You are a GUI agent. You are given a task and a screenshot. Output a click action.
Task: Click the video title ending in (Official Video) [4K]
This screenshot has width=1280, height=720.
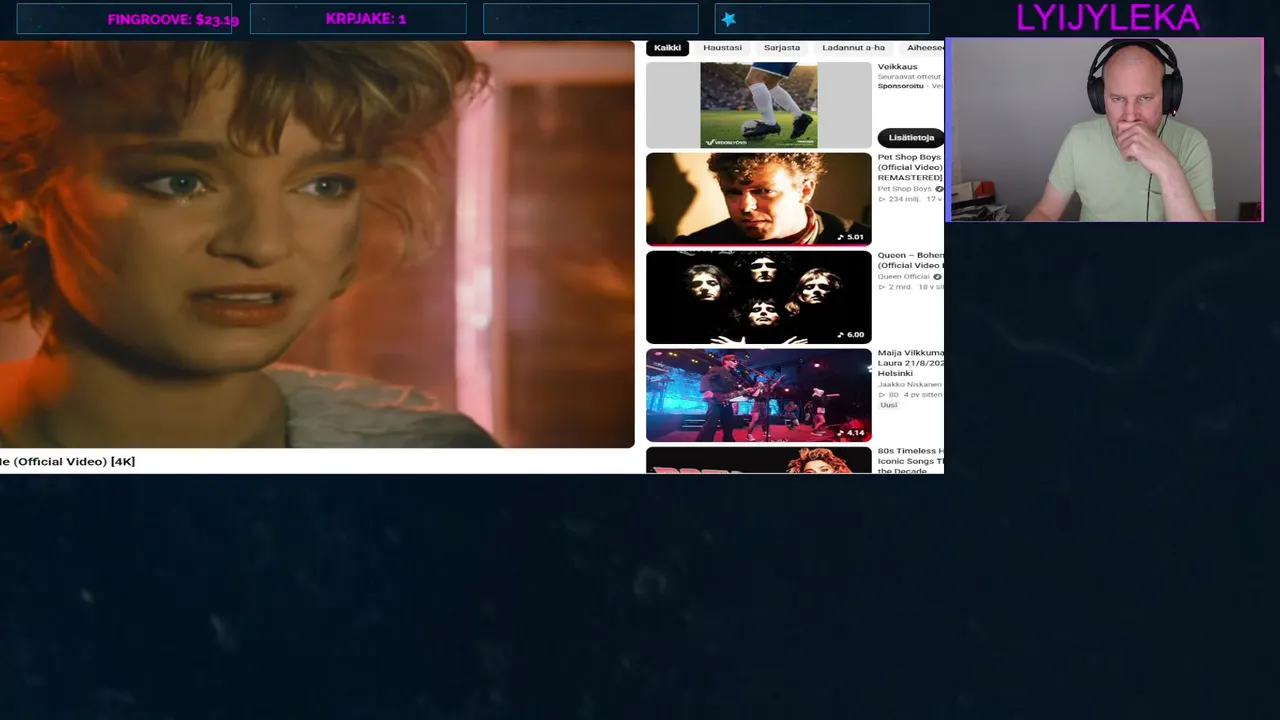click(x=67, y=461)
